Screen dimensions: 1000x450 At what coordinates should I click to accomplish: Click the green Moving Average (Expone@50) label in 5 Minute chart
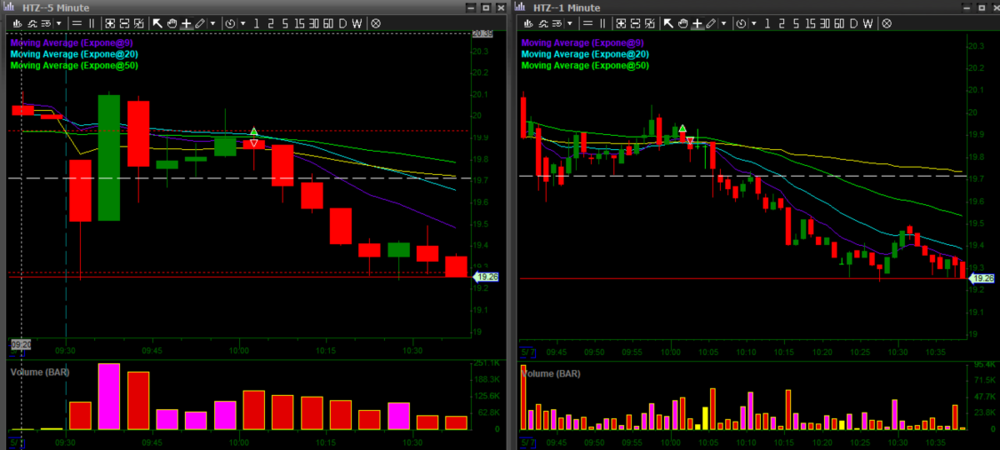[73, 65]
